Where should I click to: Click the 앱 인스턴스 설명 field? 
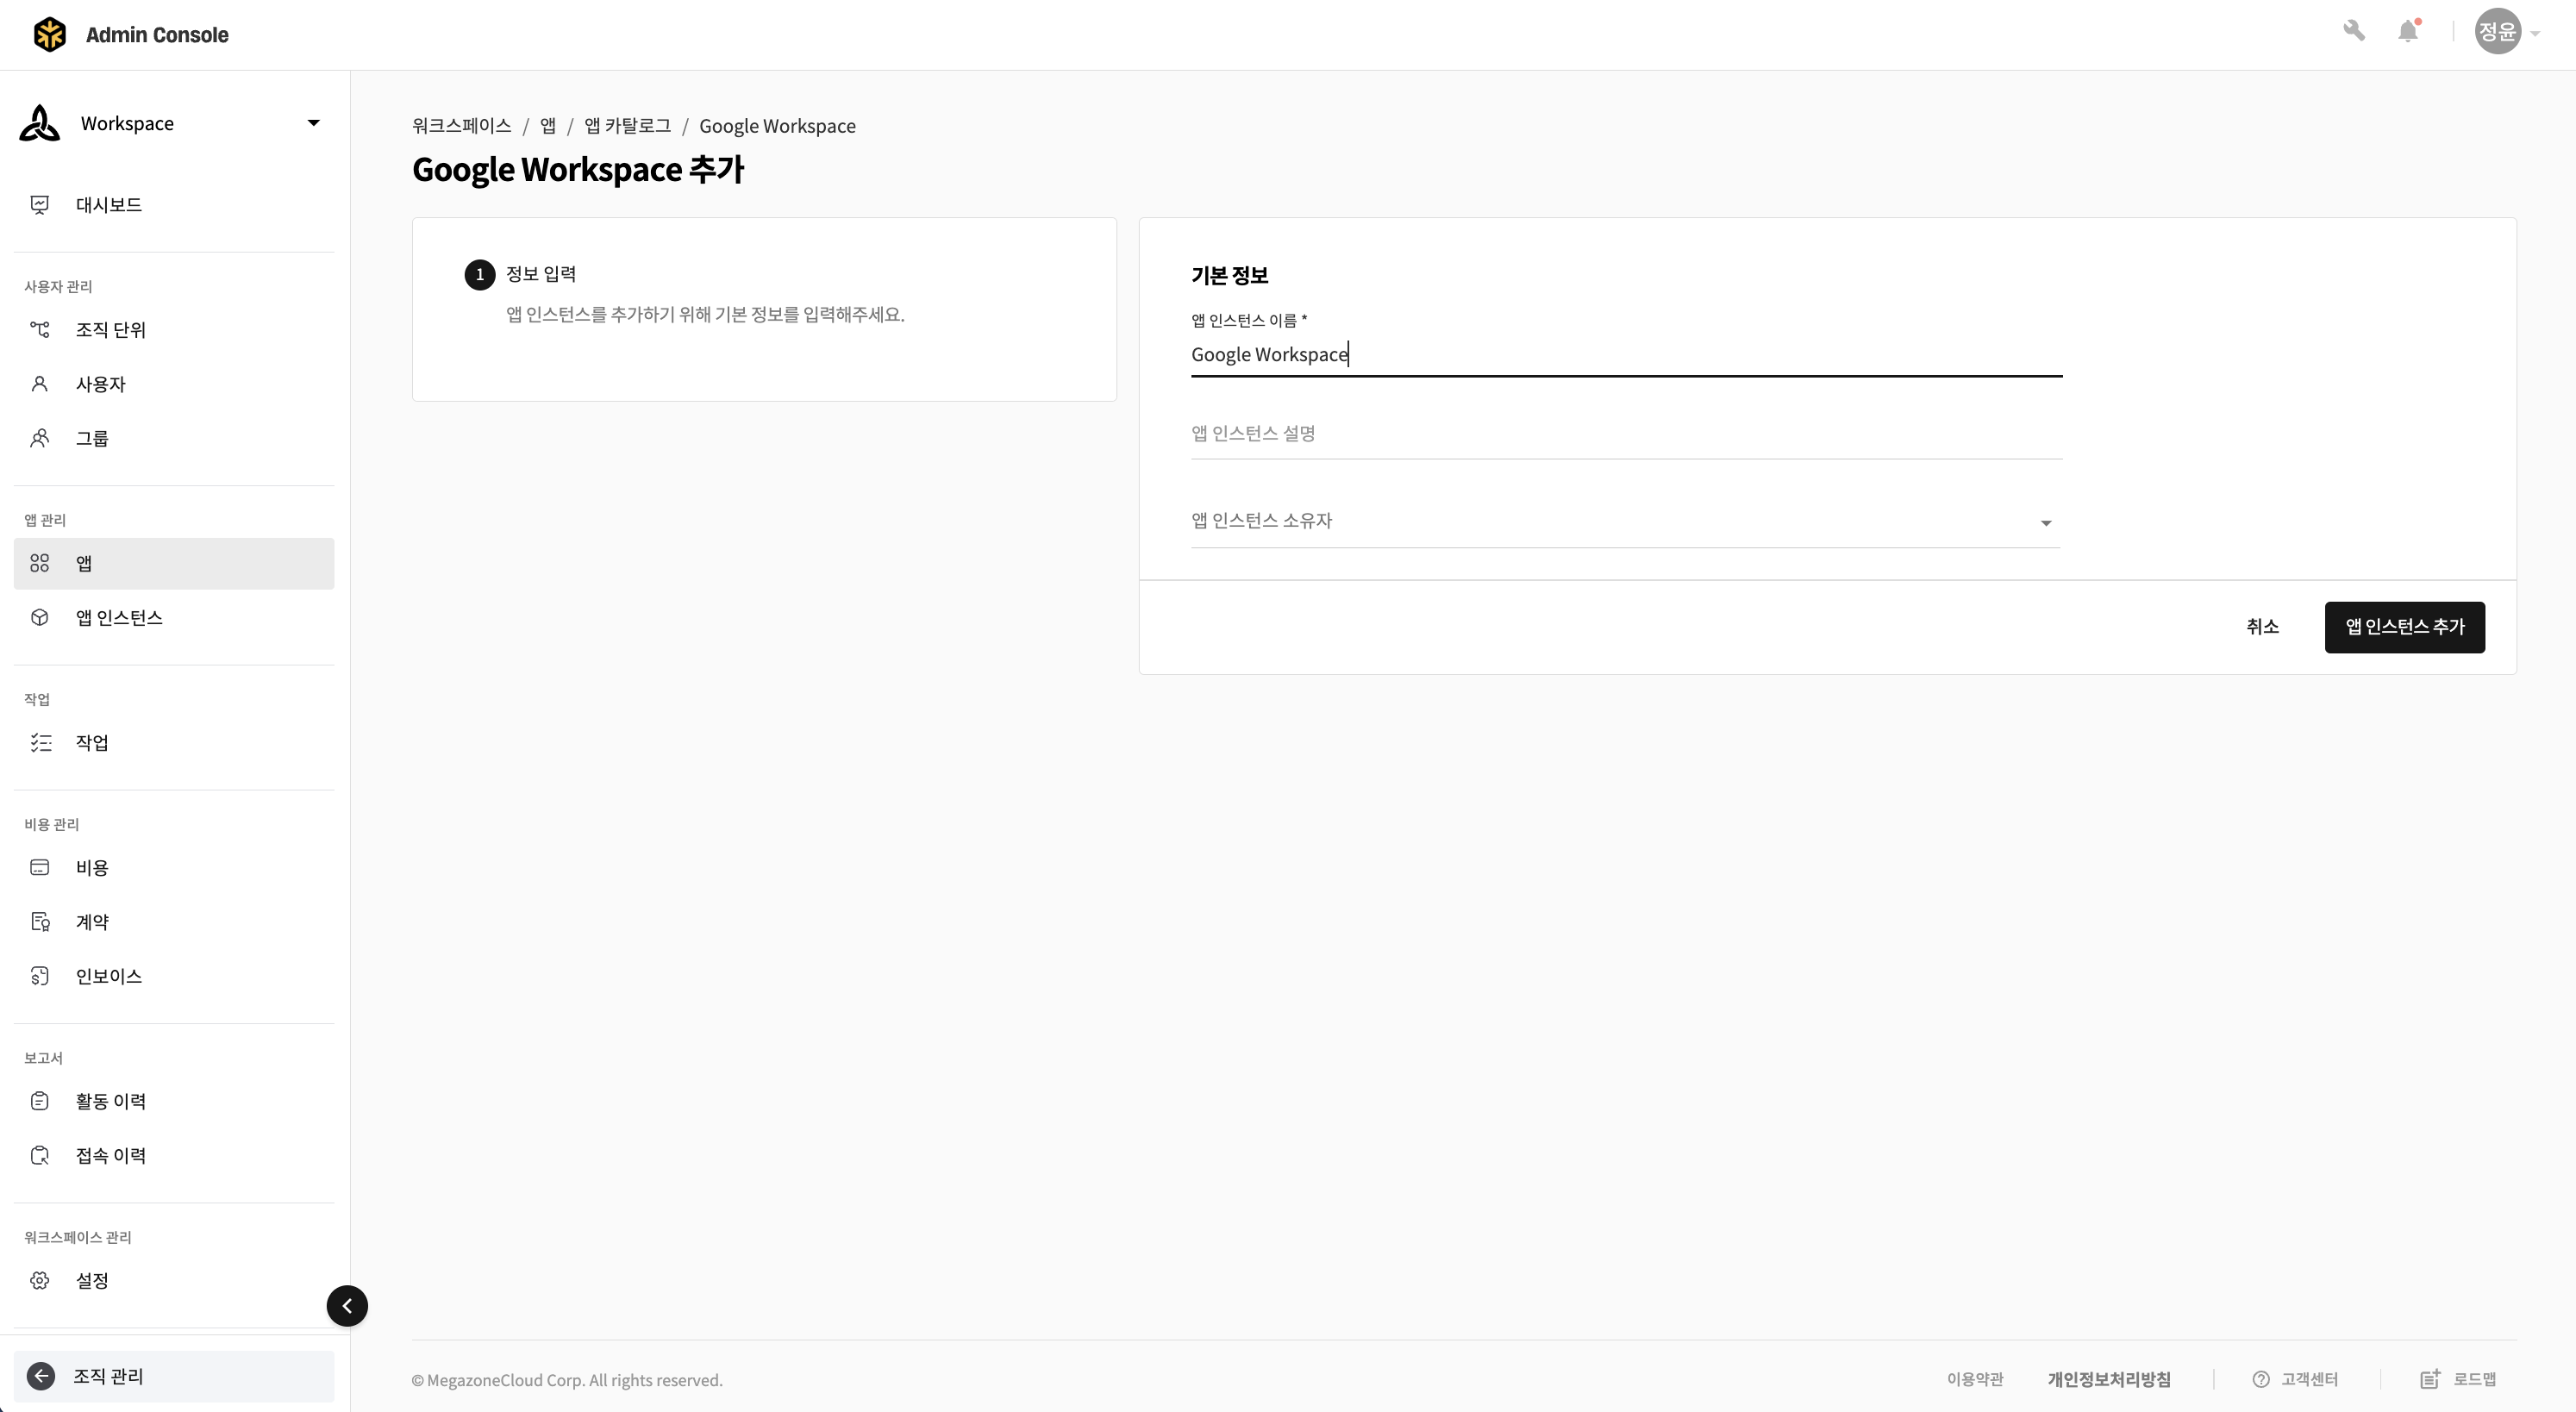(1626, 434)
